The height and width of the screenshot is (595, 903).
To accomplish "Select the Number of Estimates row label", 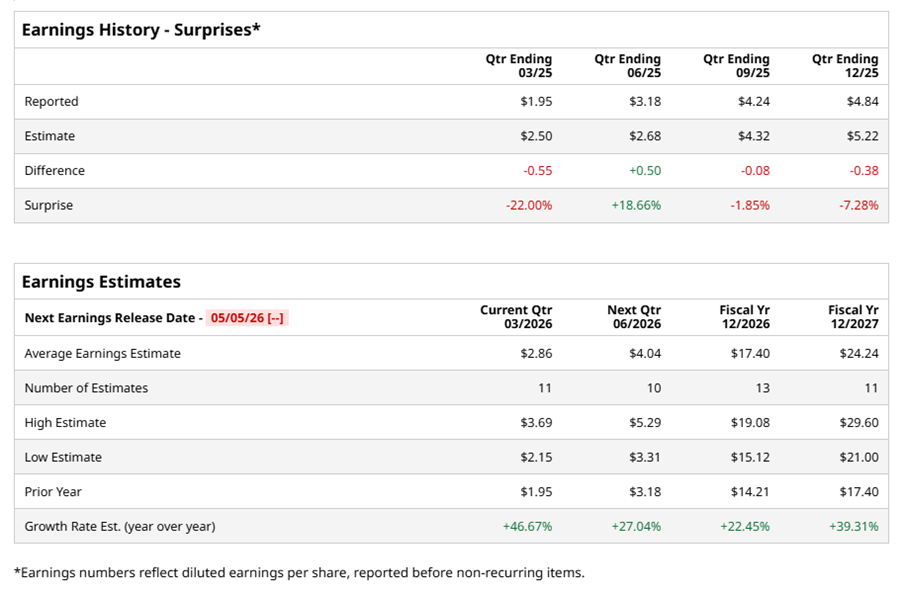I will 85,388.
